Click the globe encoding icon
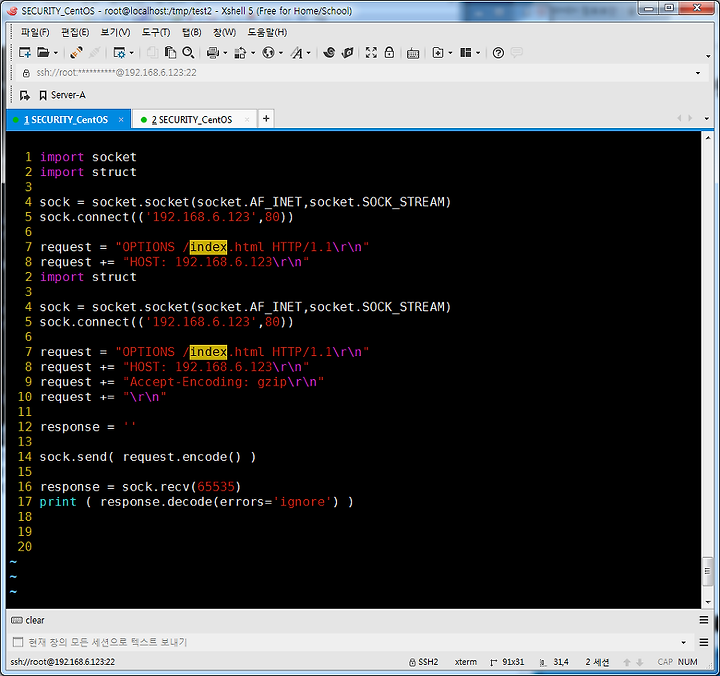 [x=268, y=53]
